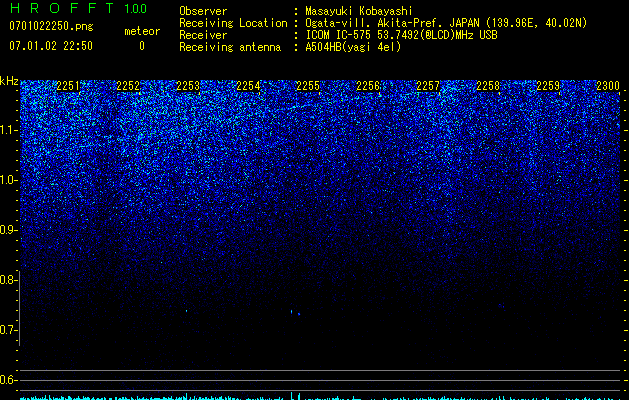Click the 0.6 kHz frequency axis label
Screen dimensions: 629x400
[8, 380]
